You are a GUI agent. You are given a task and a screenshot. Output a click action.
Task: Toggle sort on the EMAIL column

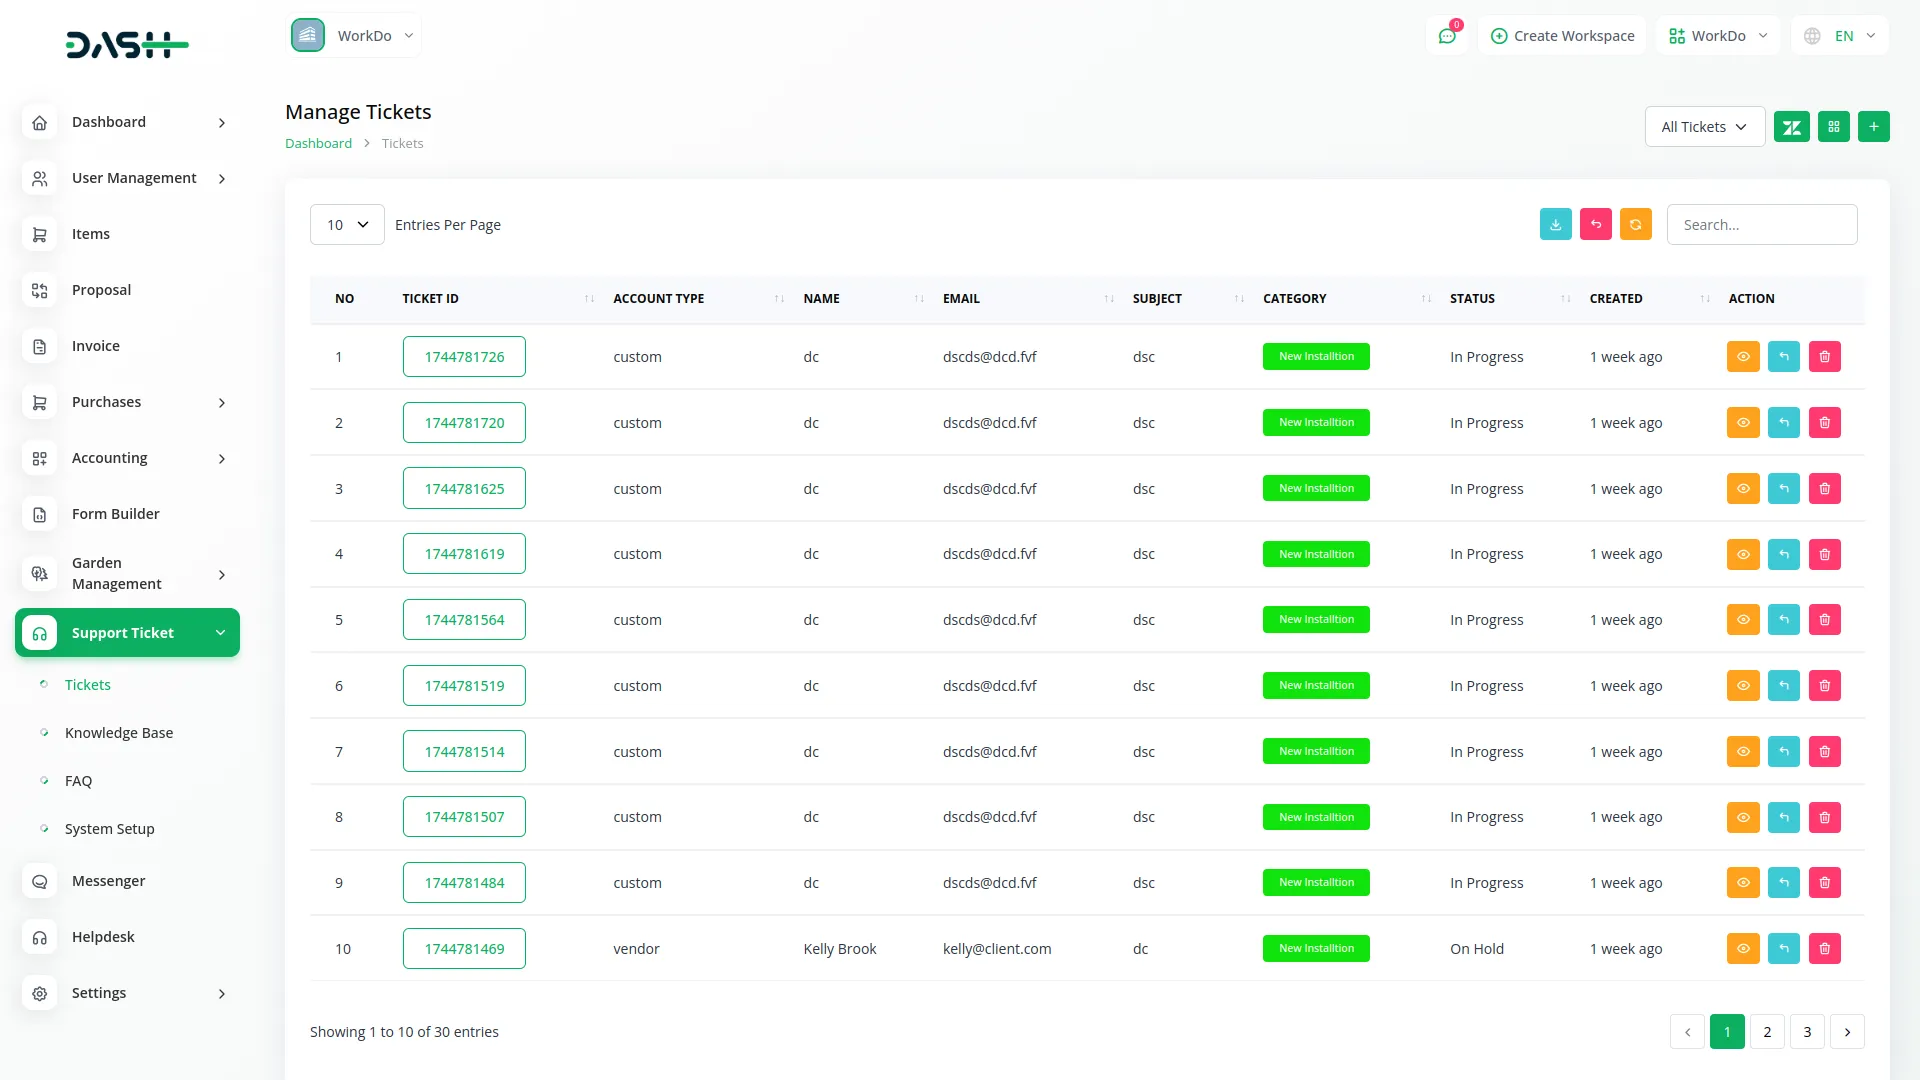1108,298
